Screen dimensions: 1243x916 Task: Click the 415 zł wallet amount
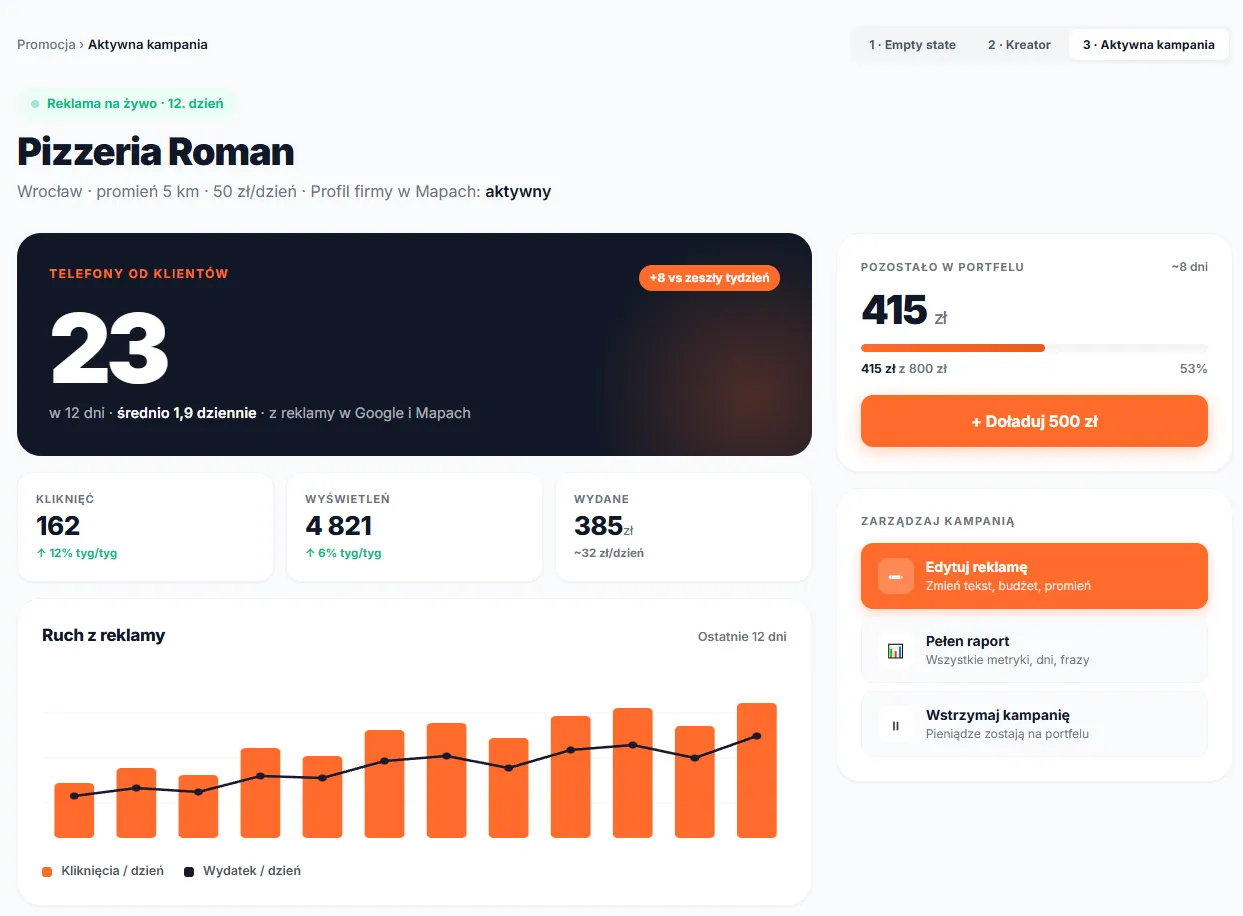904,311
